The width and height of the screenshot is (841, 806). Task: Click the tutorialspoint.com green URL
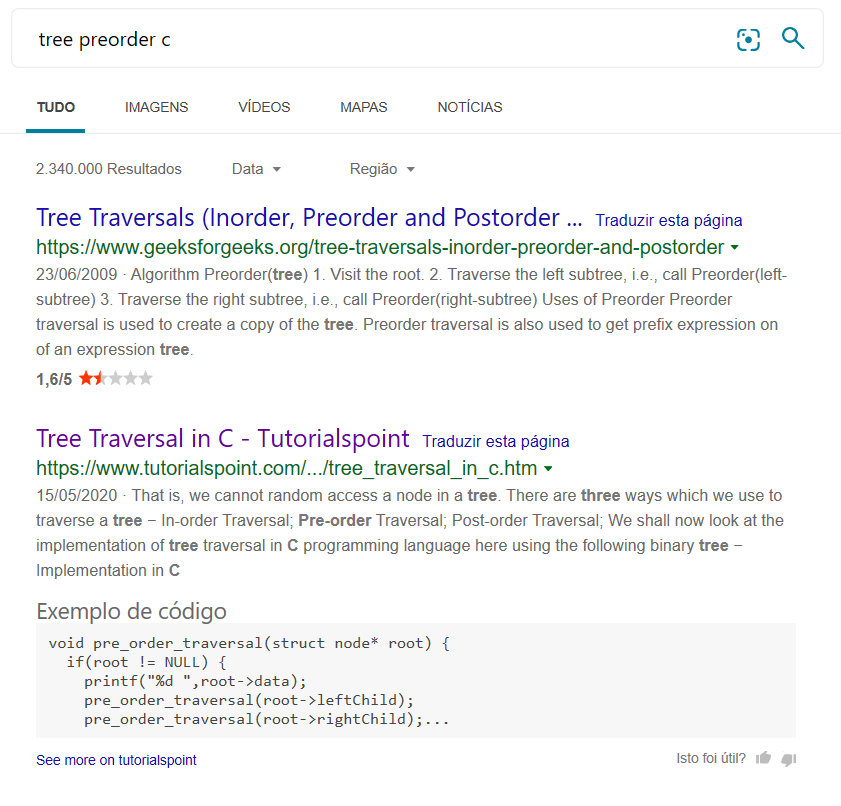pos(286,468)
